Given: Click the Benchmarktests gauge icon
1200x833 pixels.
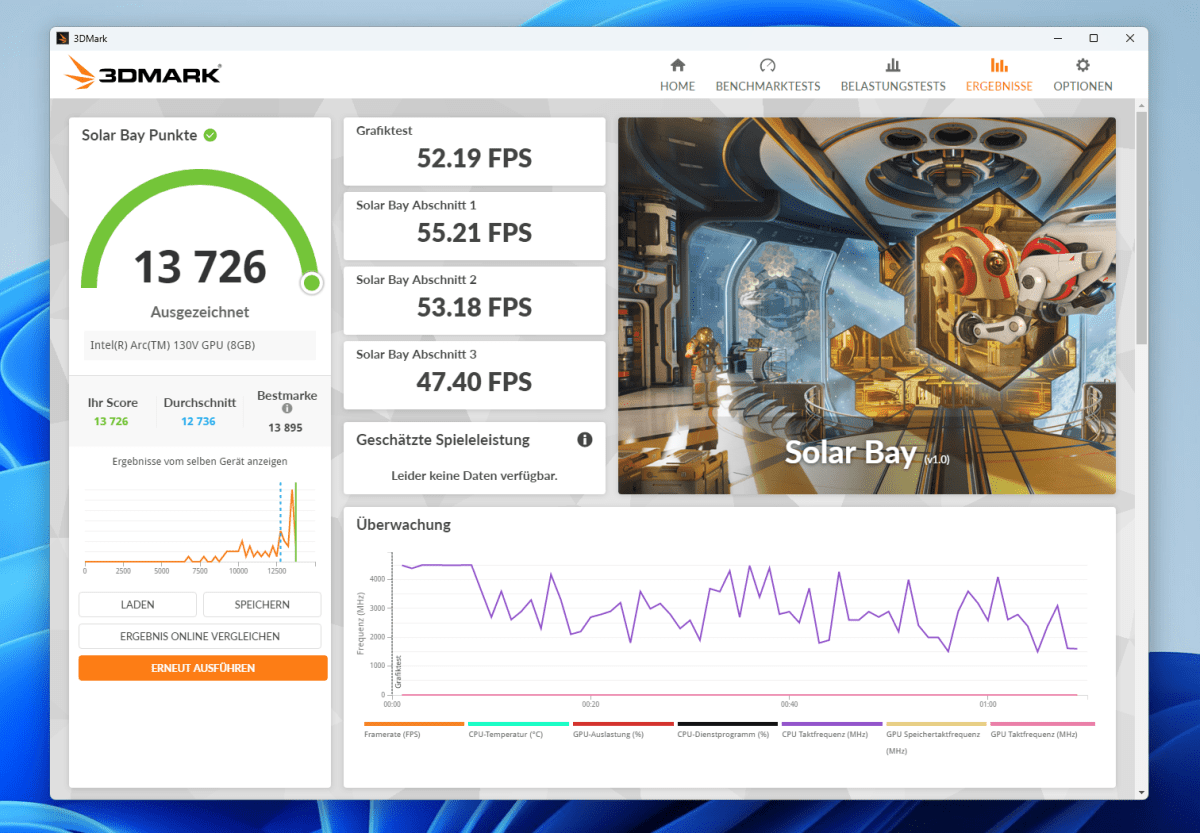Looking at the screenshot, I should tap(767, 65).
